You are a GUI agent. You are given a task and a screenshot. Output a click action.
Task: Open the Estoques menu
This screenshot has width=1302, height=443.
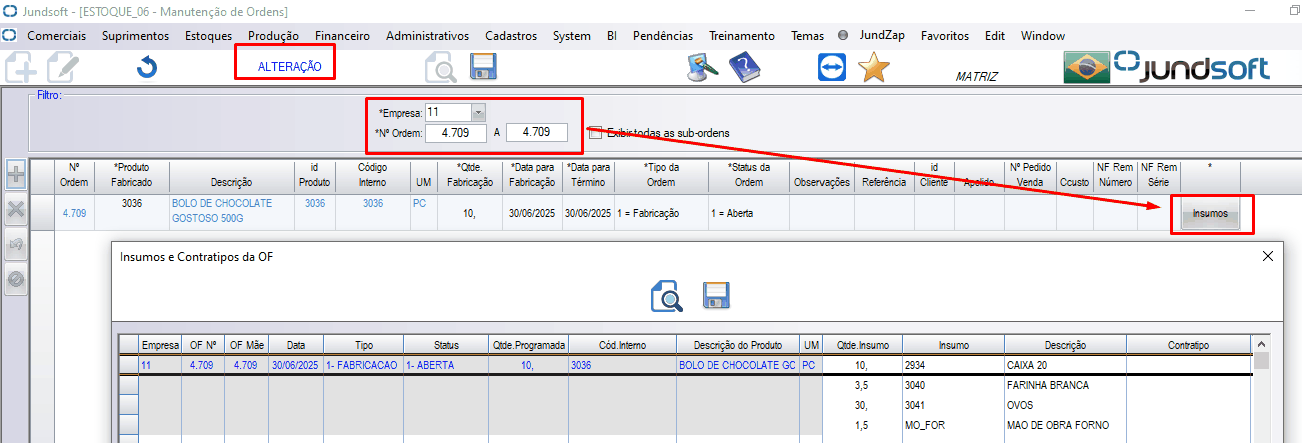(208, 35)
